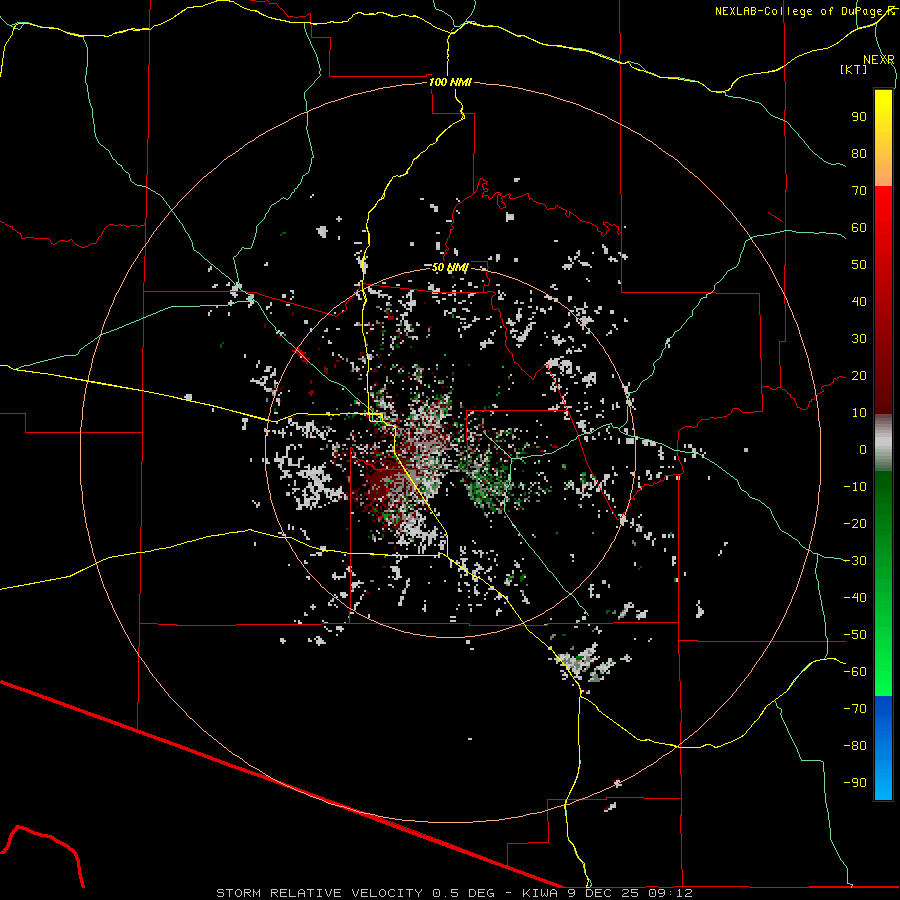The height and width of the screenshot is (900, 900).
Task: Click the -60 value on velocity scale
Action: click(x=855, y=672)
